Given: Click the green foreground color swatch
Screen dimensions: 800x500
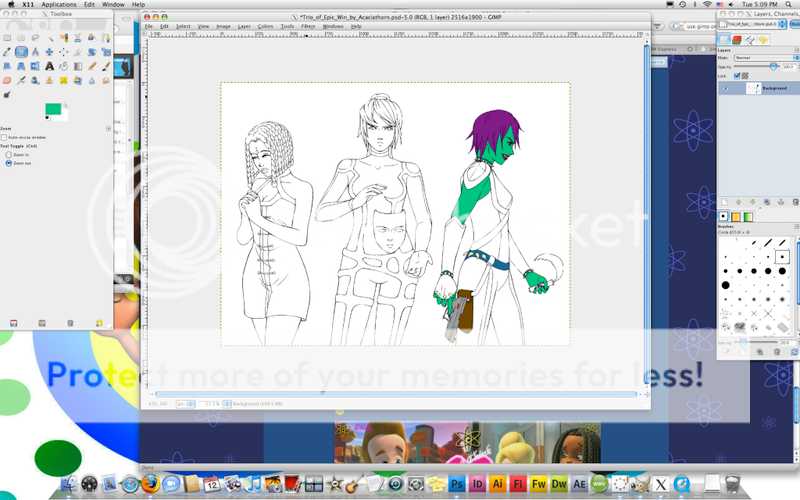Looking at the screenshot, I should tap(52, 108).
